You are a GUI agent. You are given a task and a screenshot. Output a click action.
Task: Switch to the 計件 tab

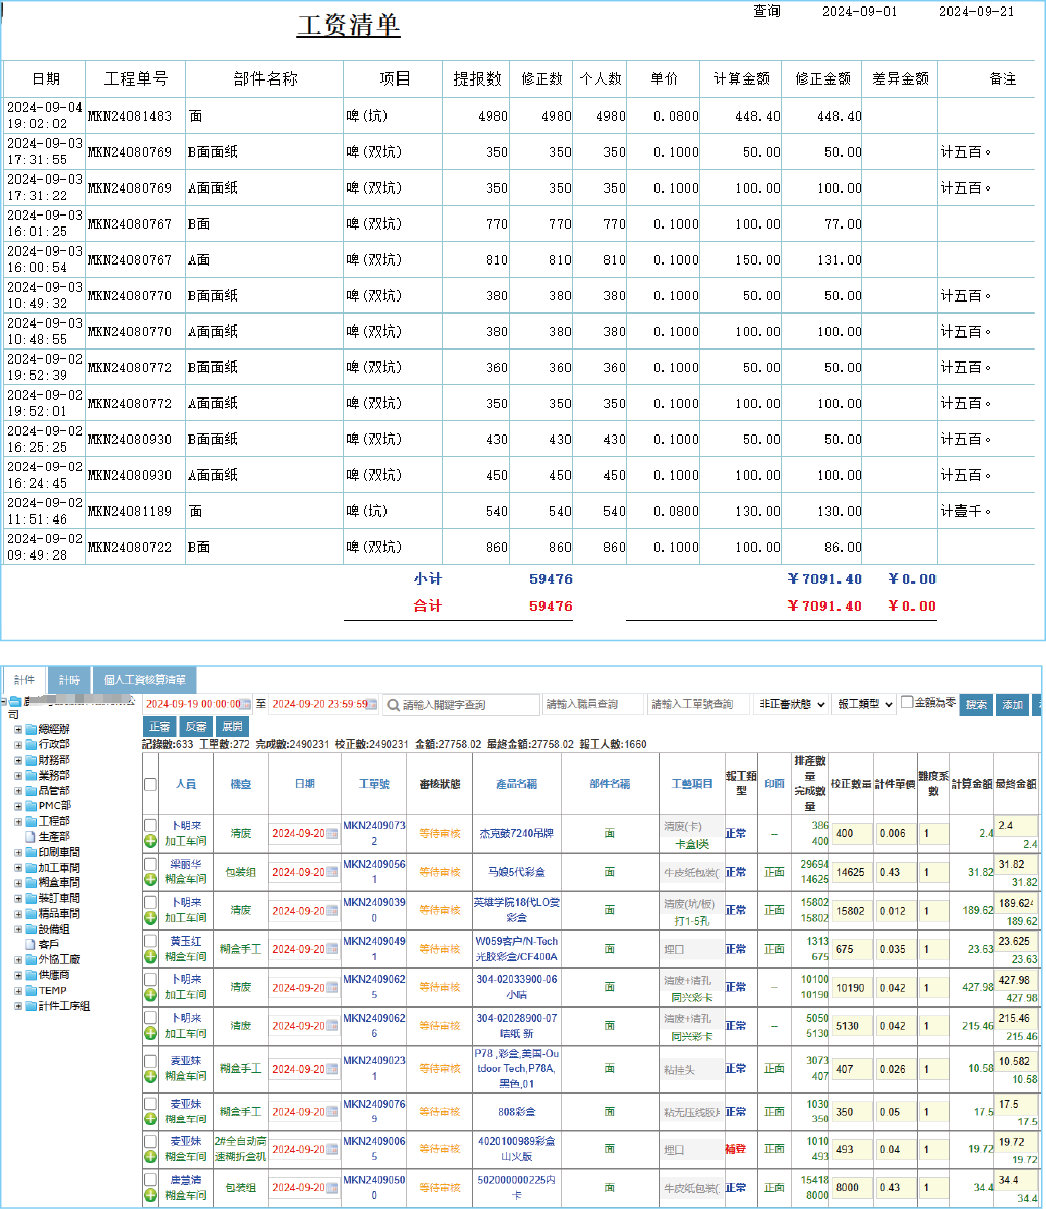click(x=24, y=680)
